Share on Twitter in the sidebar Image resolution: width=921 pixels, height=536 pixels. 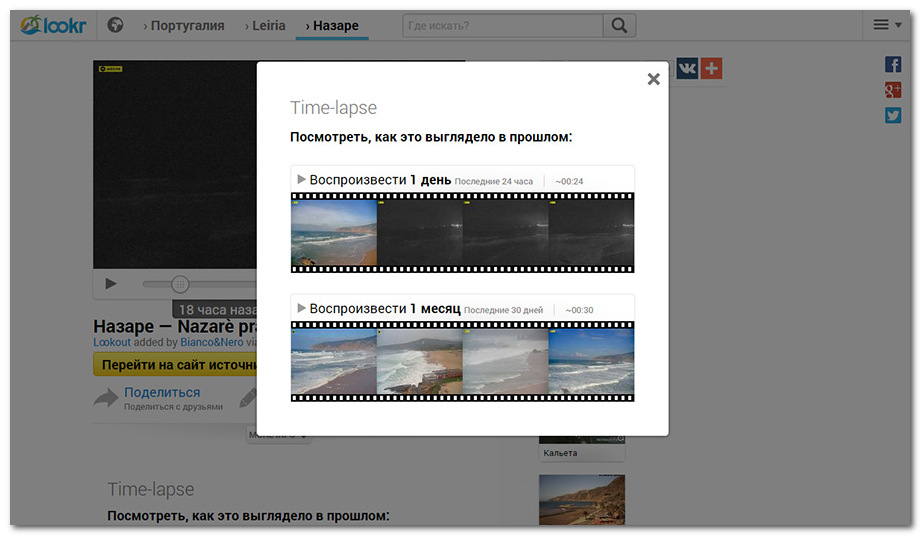pos(893,115)
